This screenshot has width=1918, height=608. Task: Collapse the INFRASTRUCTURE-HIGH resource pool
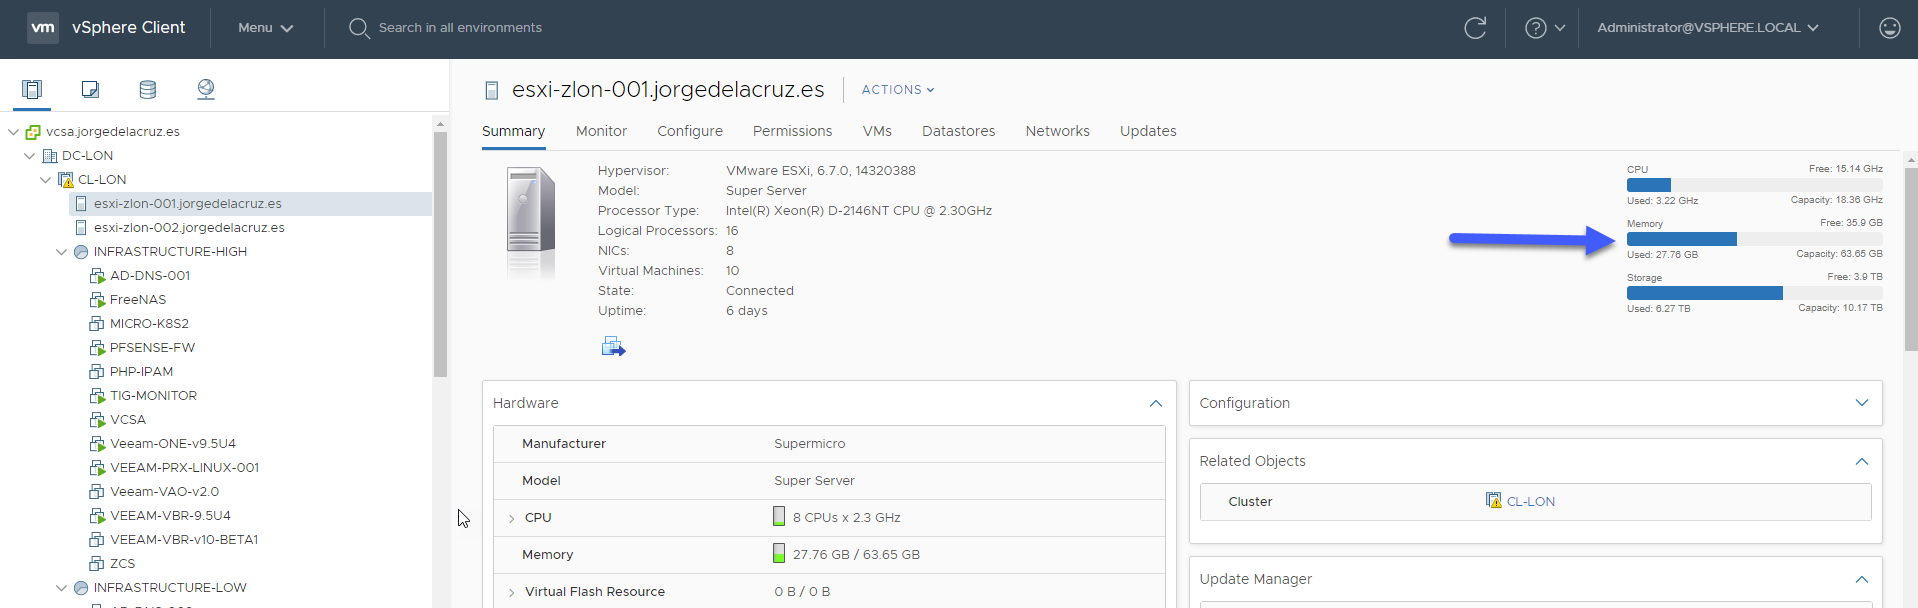[x=61, y=252]
